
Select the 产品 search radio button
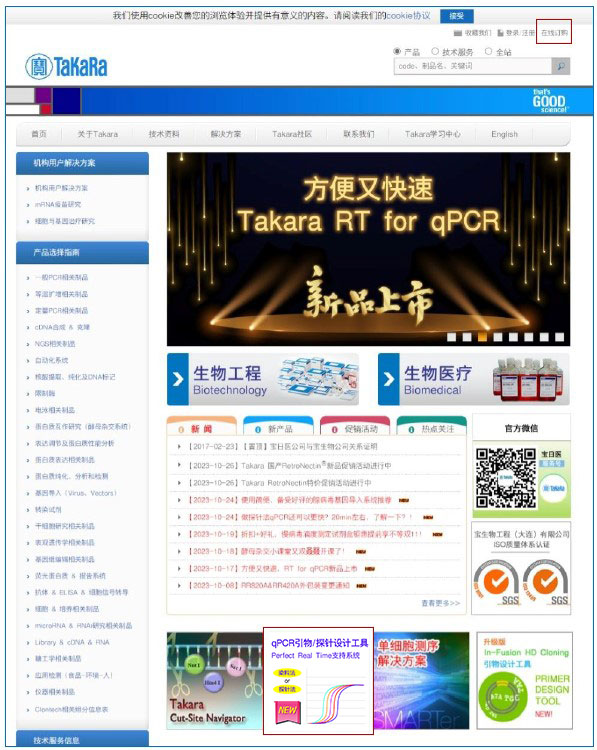point(397,51)
